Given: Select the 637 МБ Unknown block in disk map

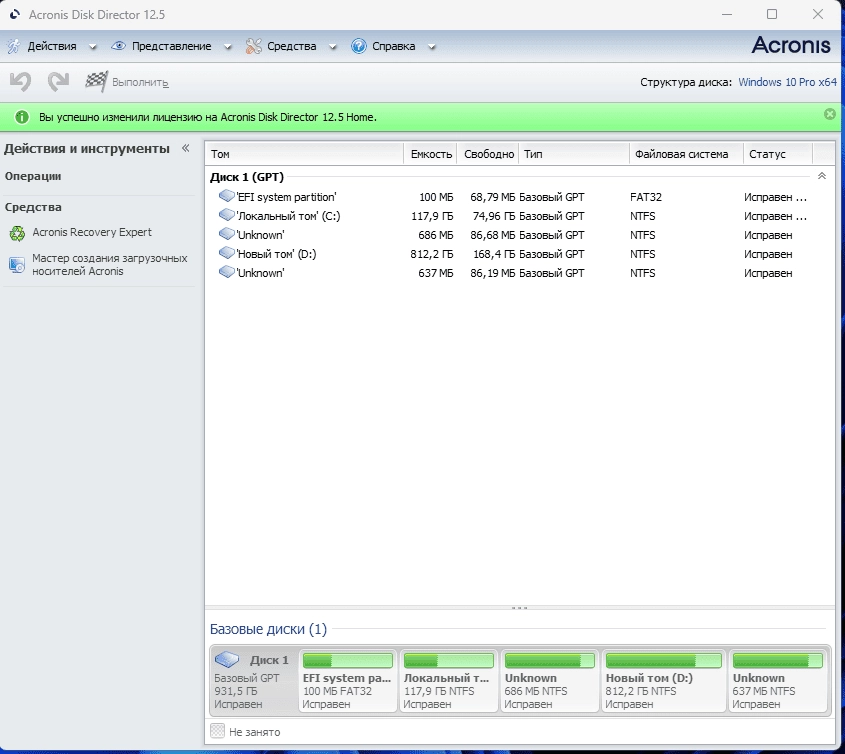Looking at the screenshot, I should pyautogui.click(x=778, y=681).
